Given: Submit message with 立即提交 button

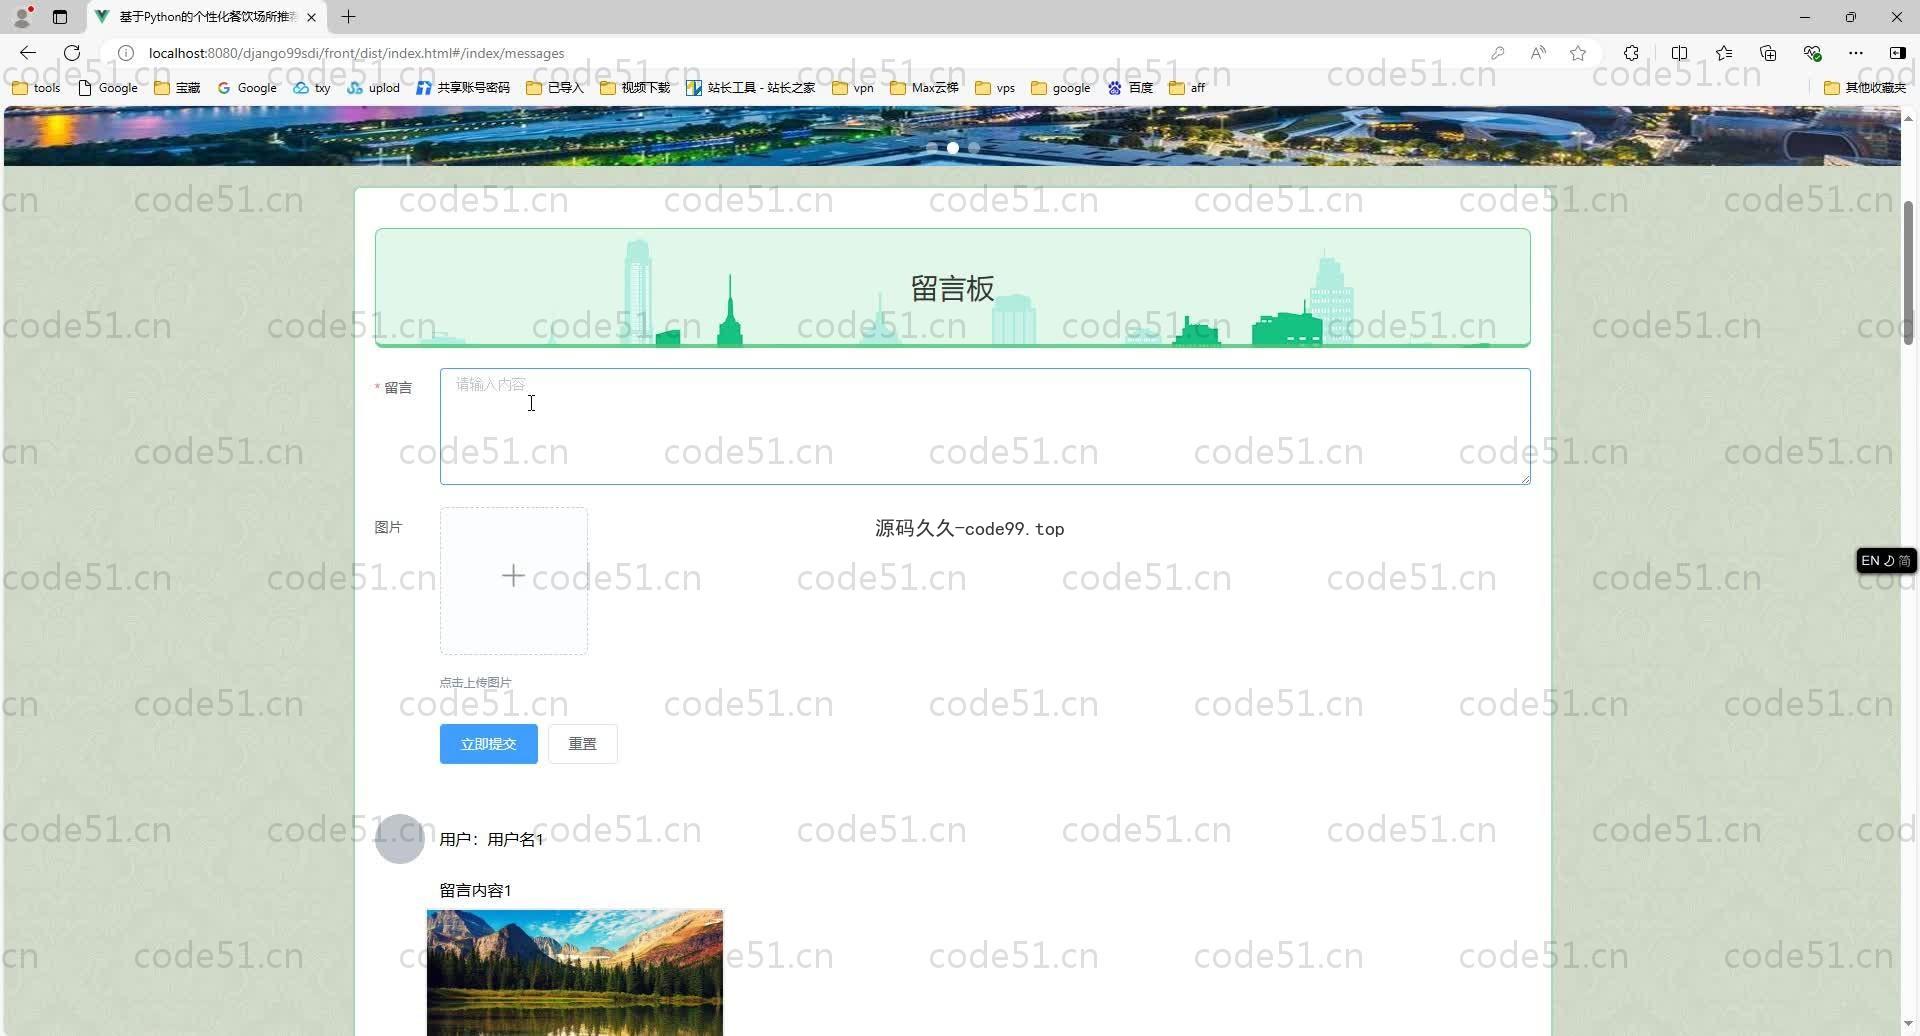Looking at the screenshot, I should click(489, 744).
